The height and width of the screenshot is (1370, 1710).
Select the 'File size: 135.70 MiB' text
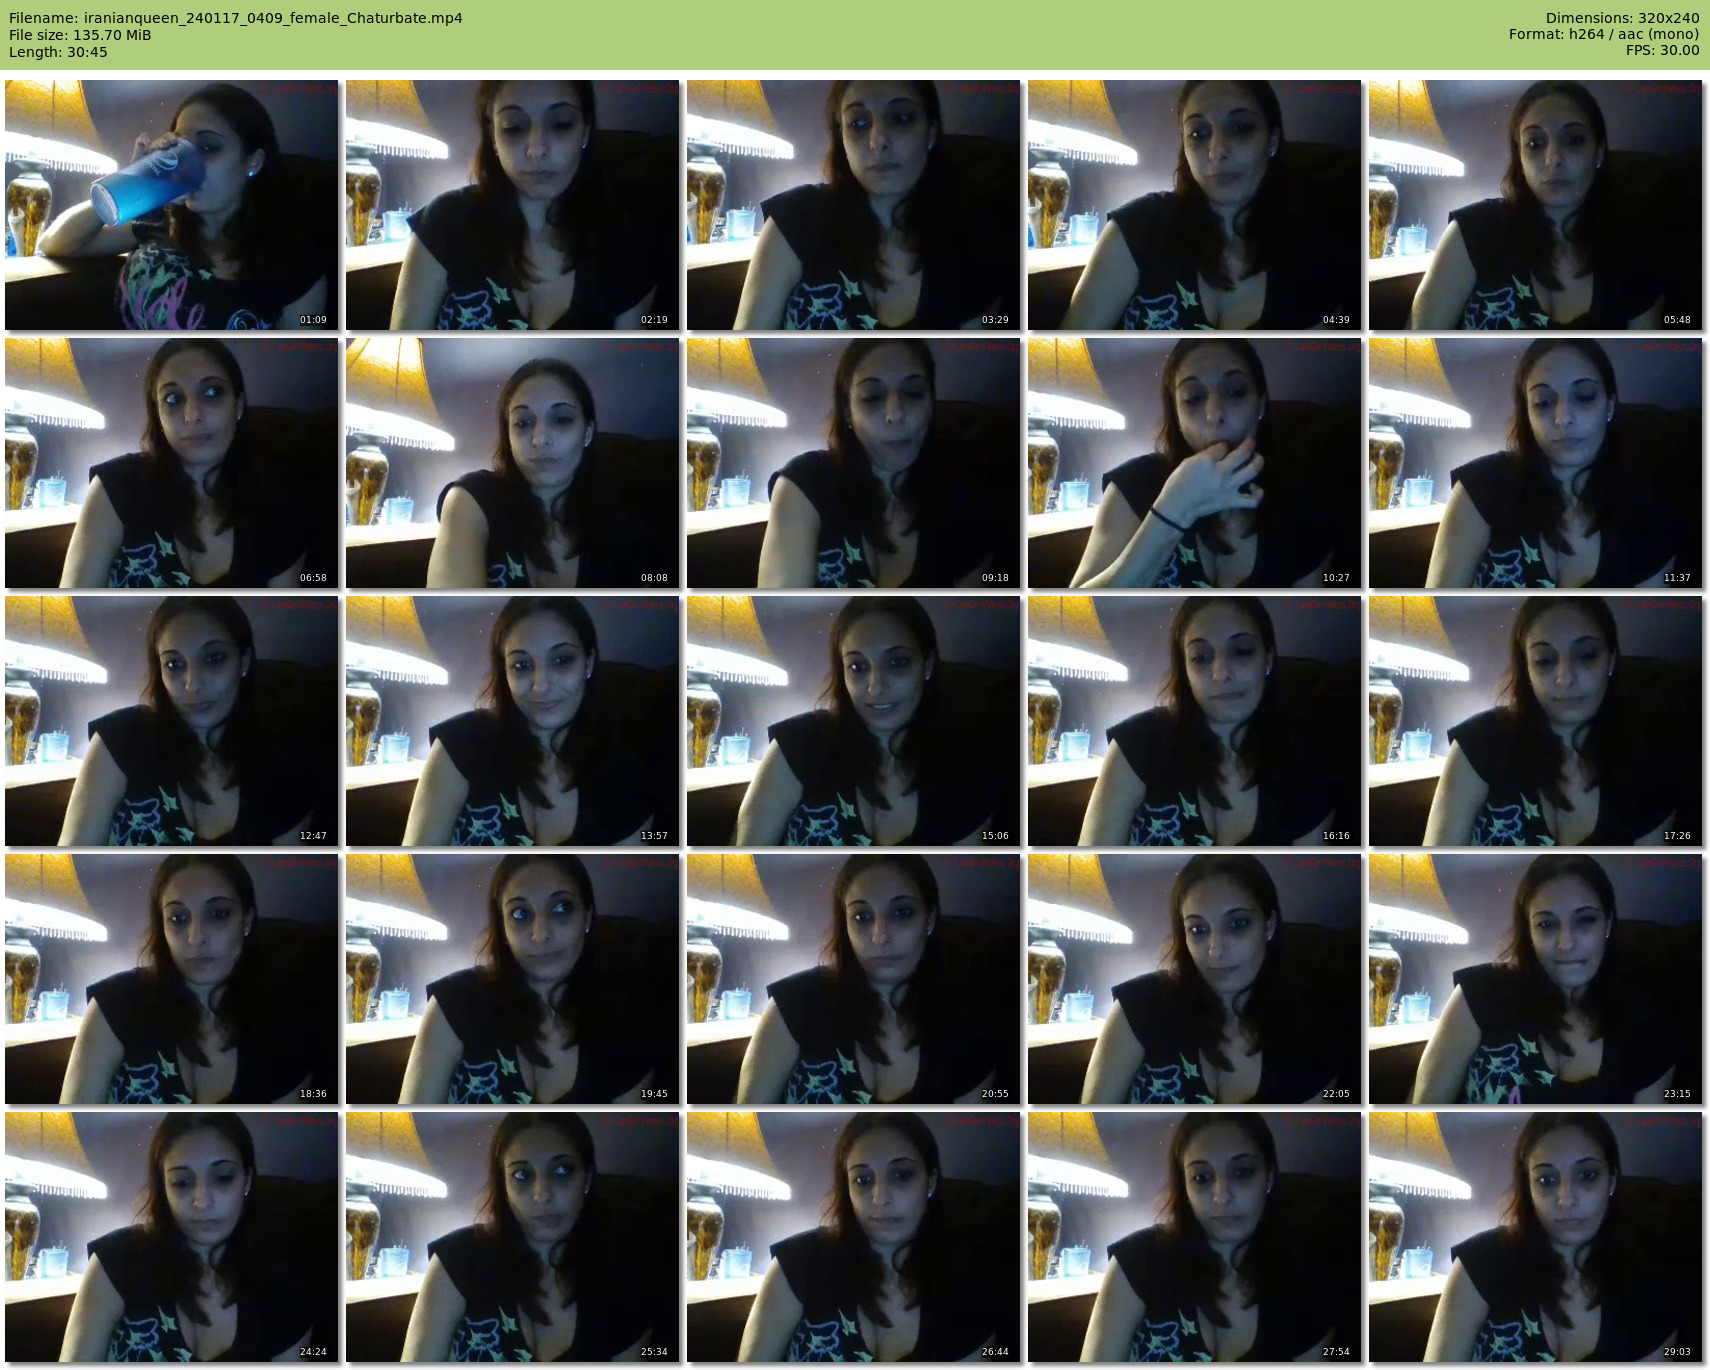coord(80,35)
